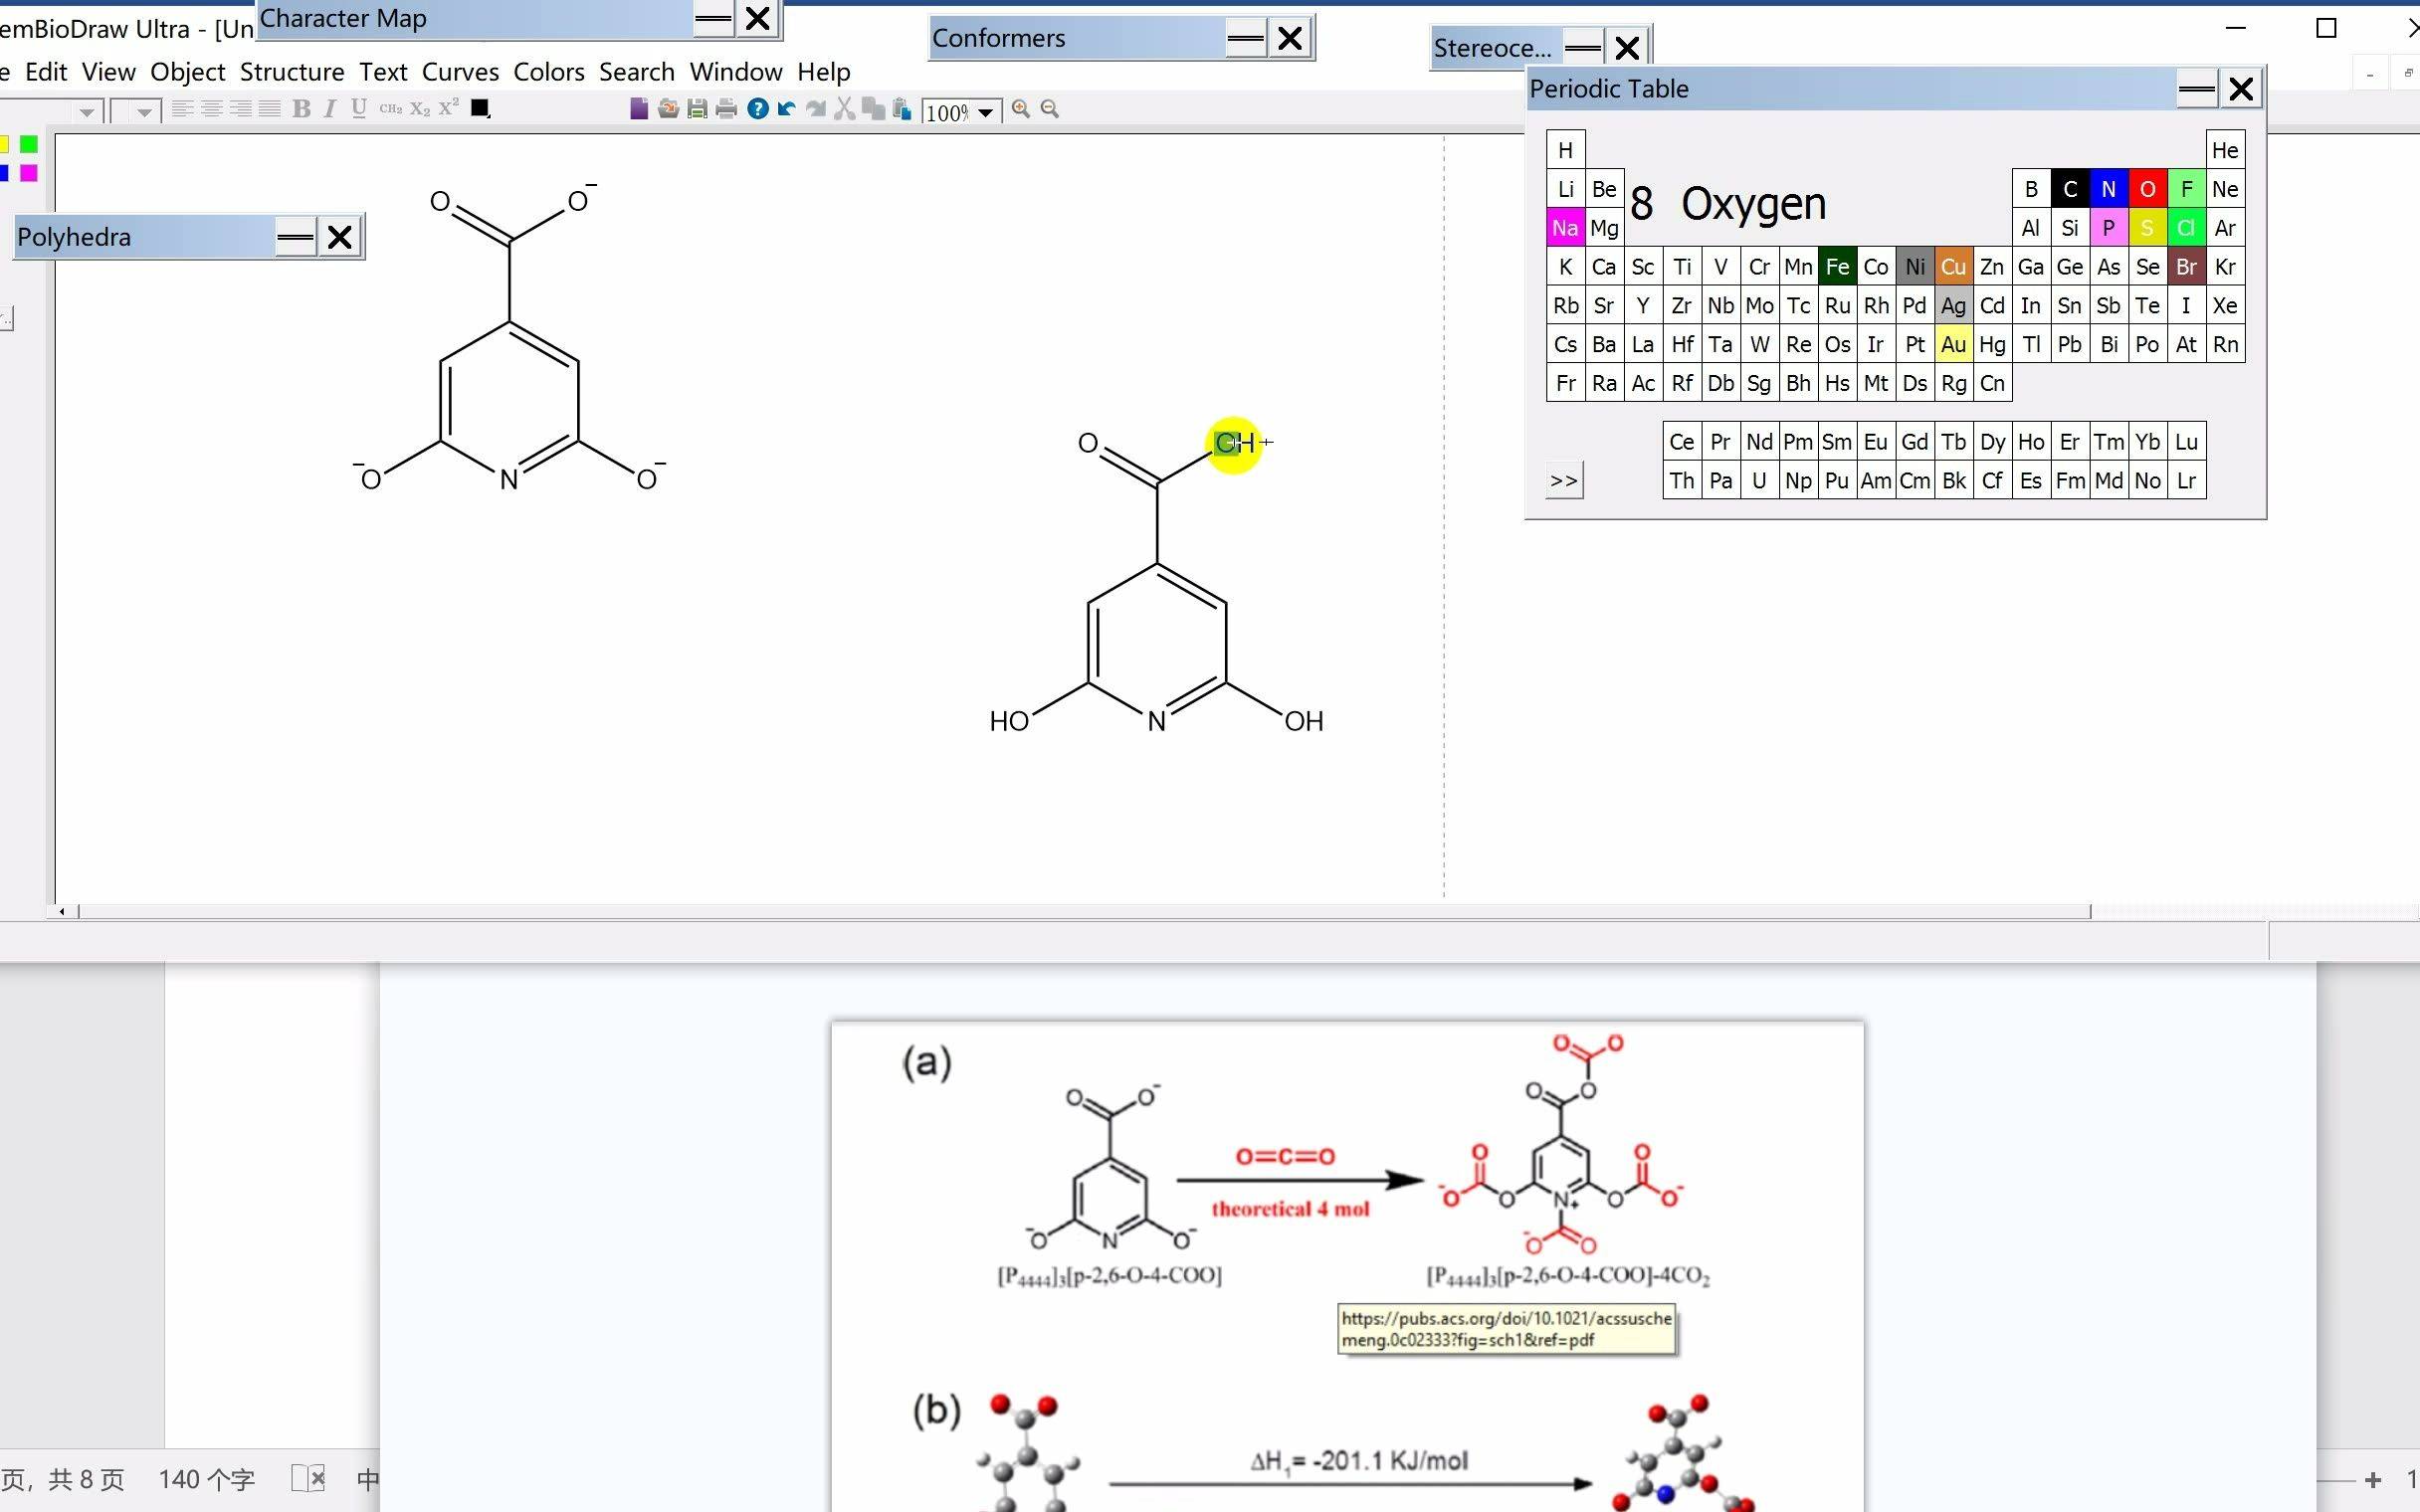Cut the selected structure

(845, 110)
